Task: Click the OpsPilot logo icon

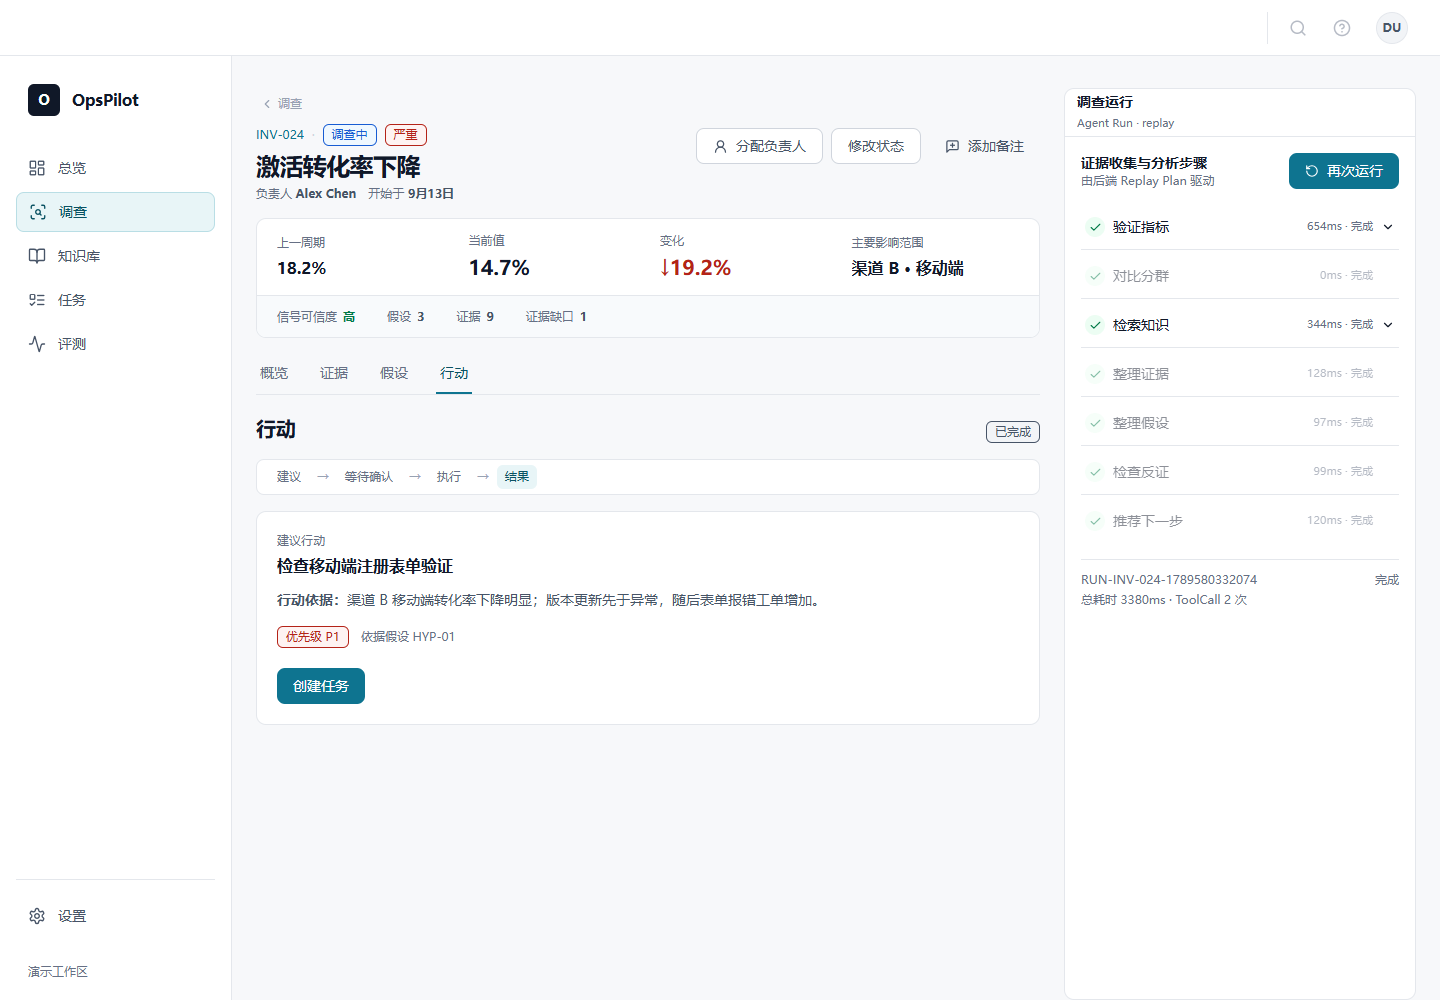Action: coord(44,100)
